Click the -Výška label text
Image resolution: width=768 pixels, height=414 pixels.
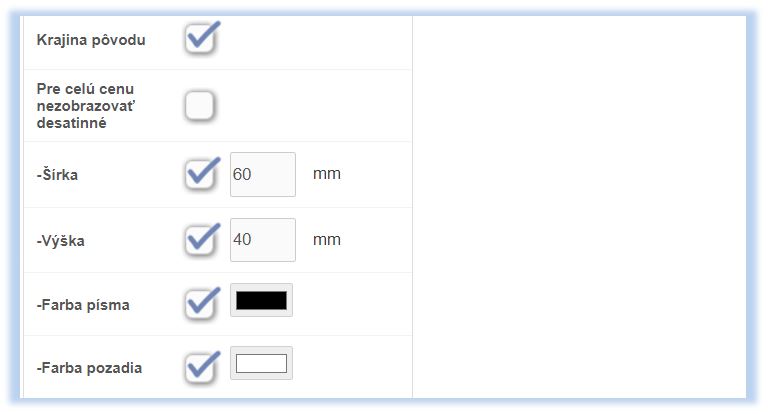tap(60, 241)
